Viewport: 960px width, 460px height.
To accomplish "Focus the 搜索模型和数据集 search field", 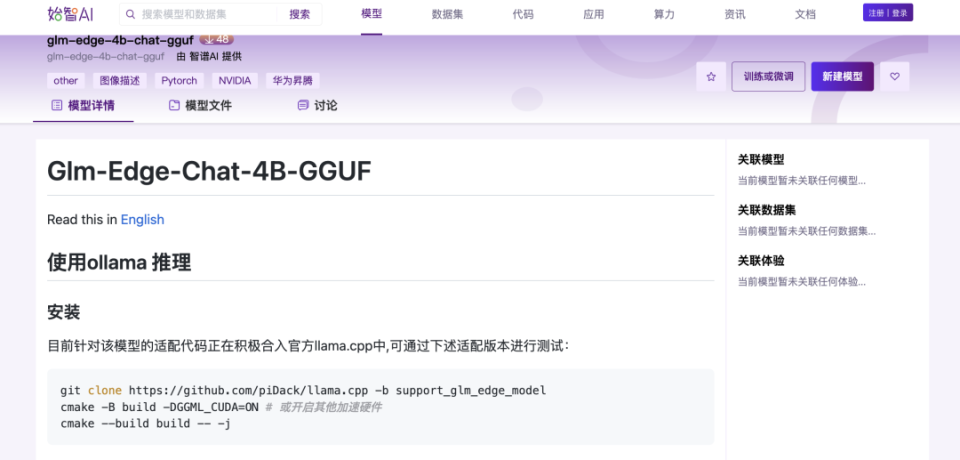I will pos(207,14).
